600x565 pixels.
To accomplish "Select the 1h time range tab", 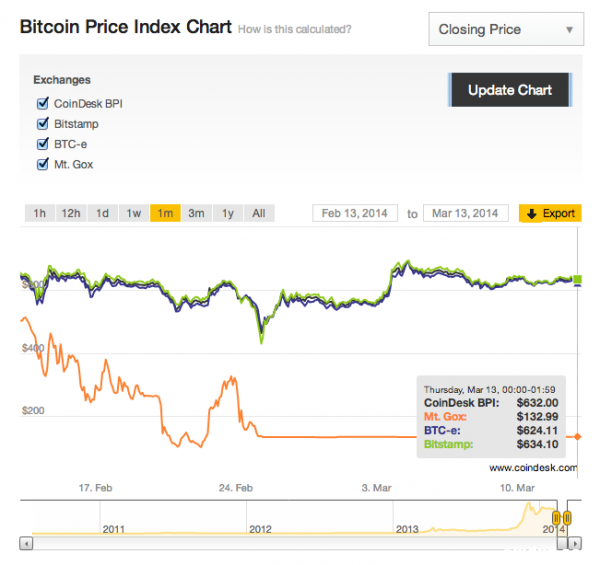I will pyautogui.click(x=39, y=213).
